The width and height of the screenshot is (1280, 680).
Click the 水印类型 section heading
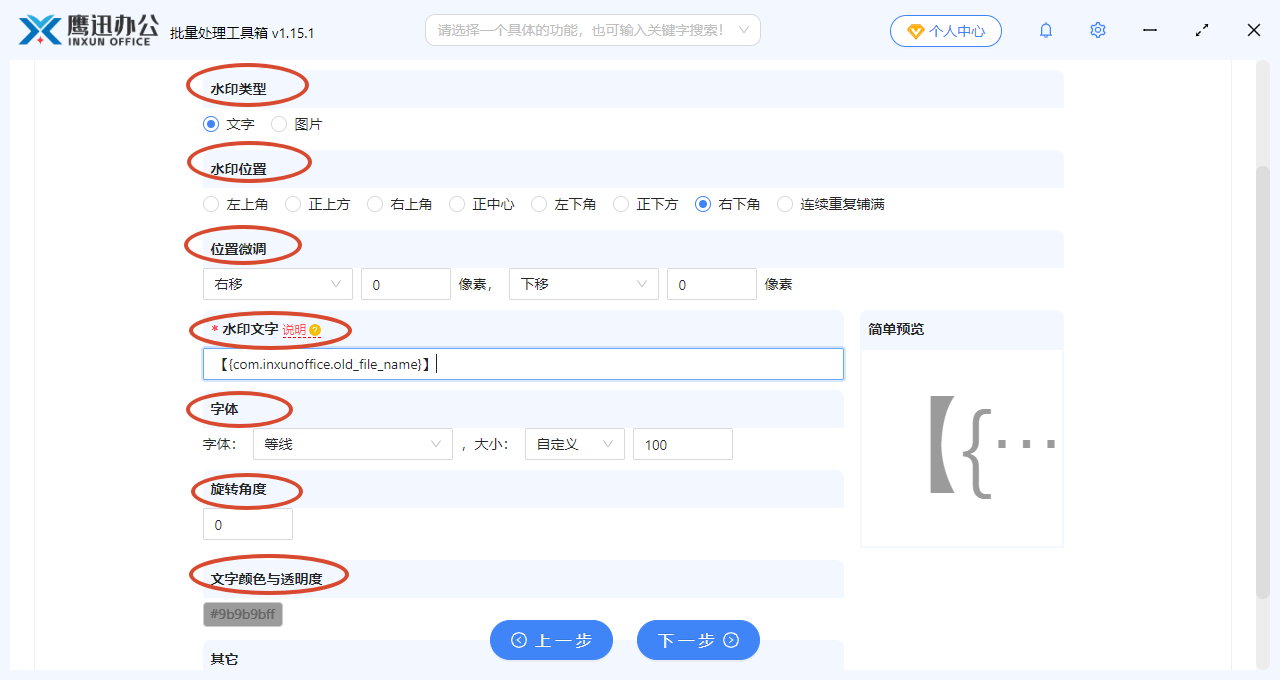click(x=239, y=89)
